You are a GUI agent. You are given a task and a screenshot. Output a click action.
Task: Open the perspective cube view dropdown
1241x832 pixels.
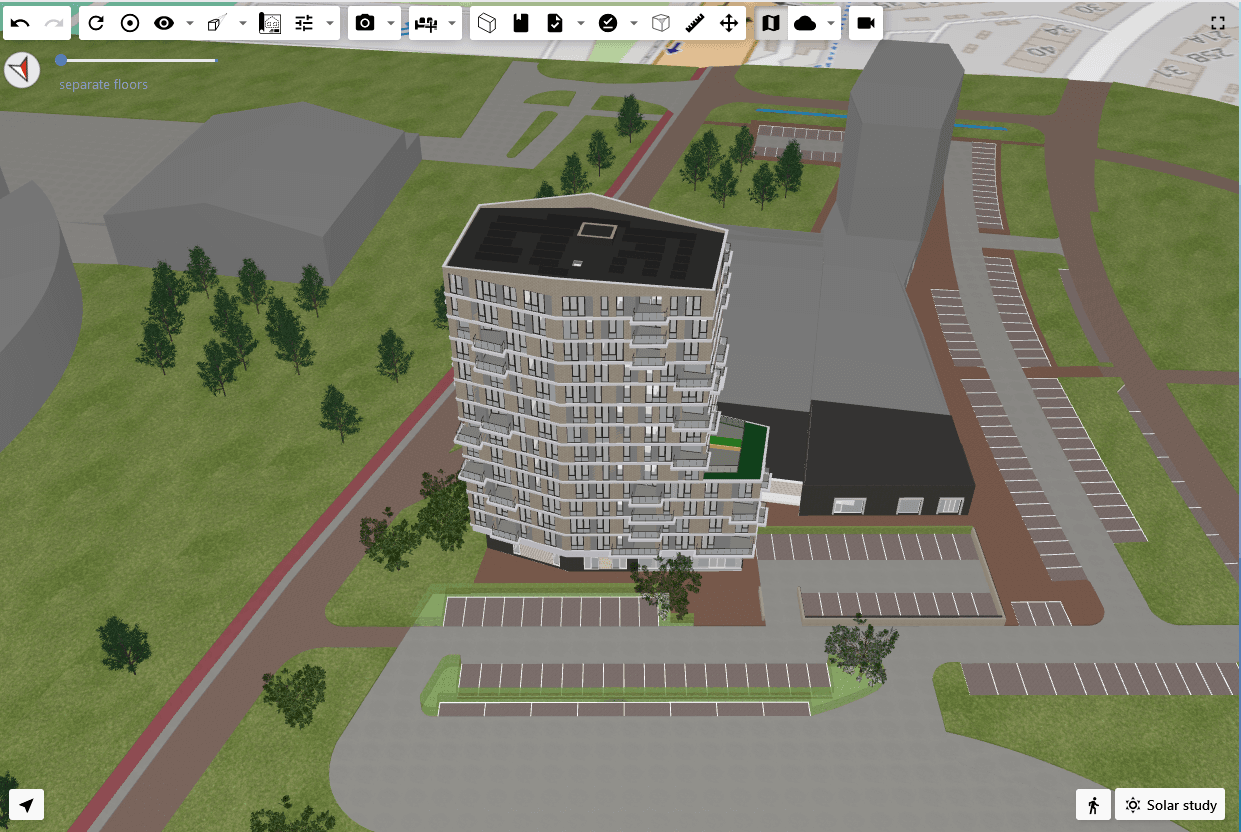pyautogui.click(x=242, y=23)
